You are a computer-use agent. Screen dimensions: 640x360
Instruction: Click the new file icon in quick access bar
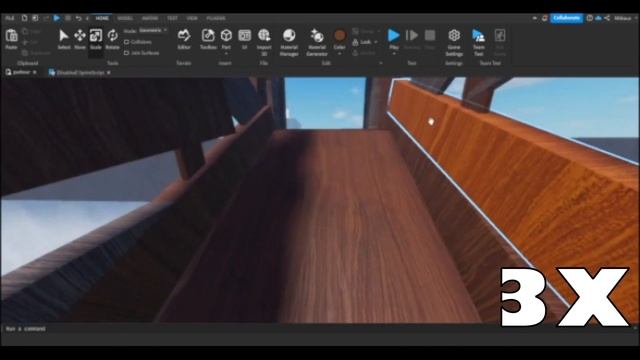point(24,18)
